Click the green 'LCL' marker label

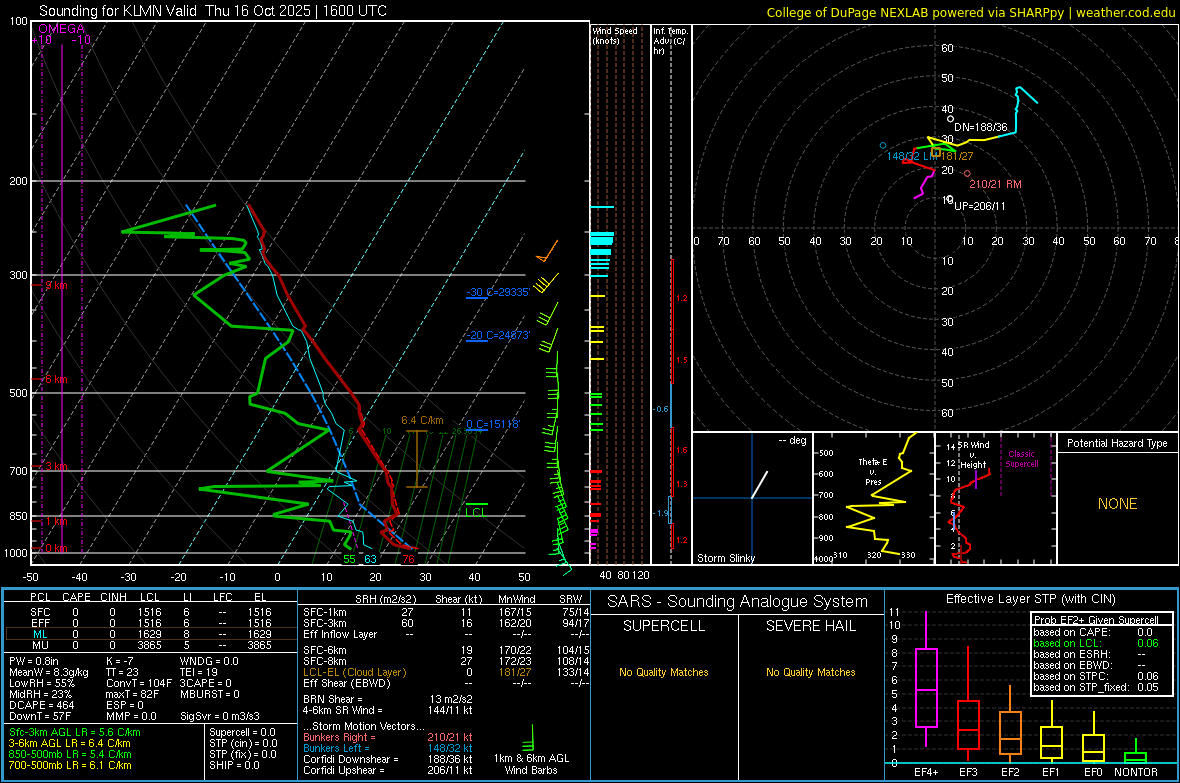pos(475,512)
